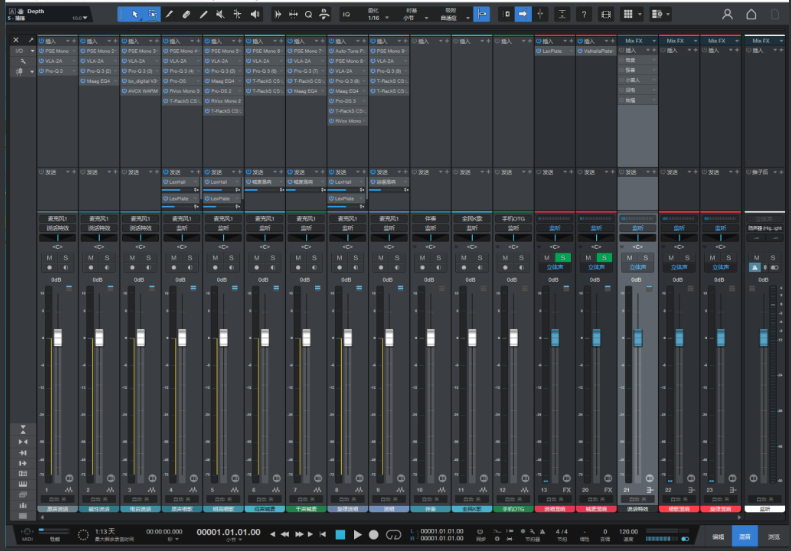Click the horizontal scrollbar right arrow
This screenshot has height=551, width=791.
[x=739, y=517]
